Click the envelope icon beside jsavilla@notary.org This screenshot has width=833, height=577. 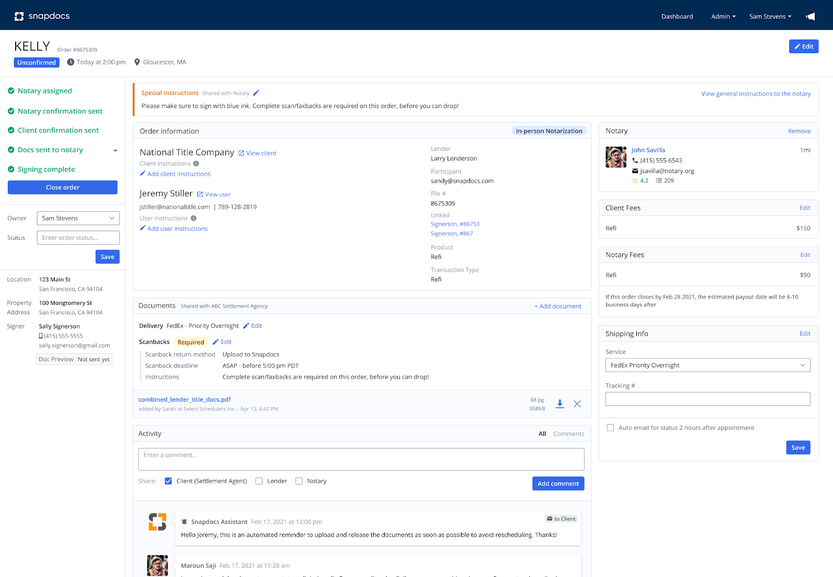click(635, 171)
